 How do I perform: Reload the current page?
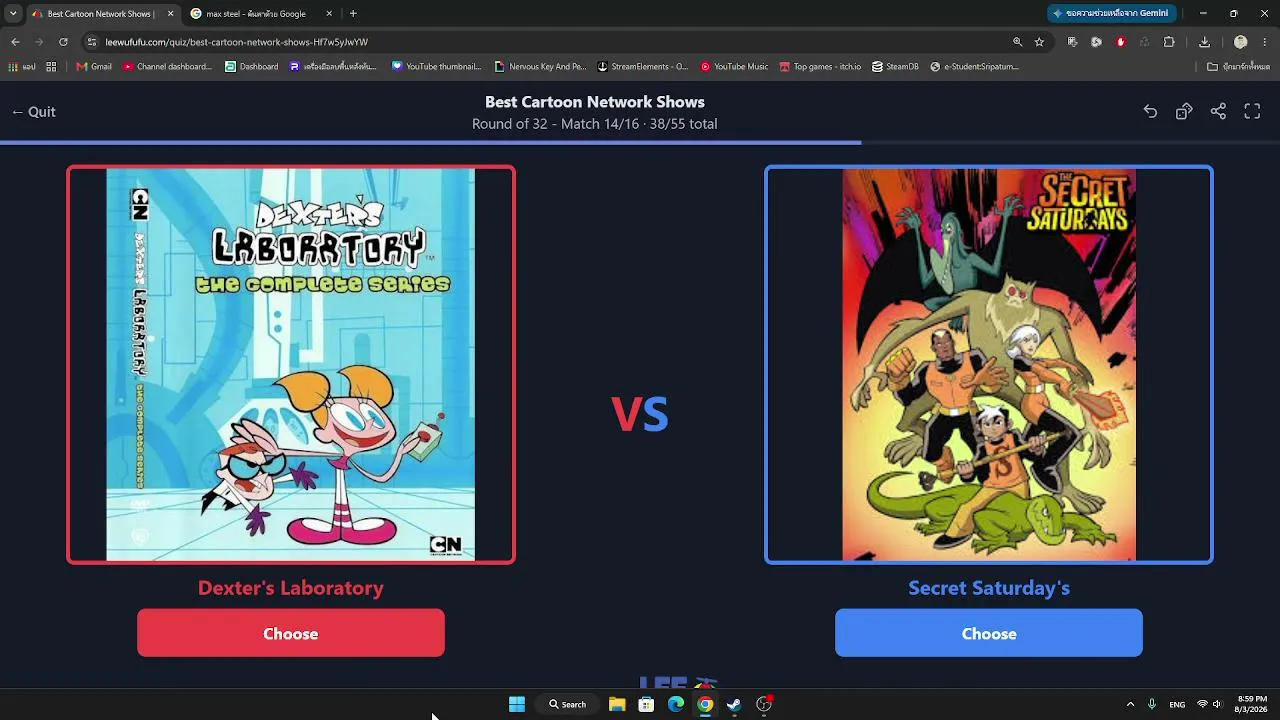tap(63, 42)
